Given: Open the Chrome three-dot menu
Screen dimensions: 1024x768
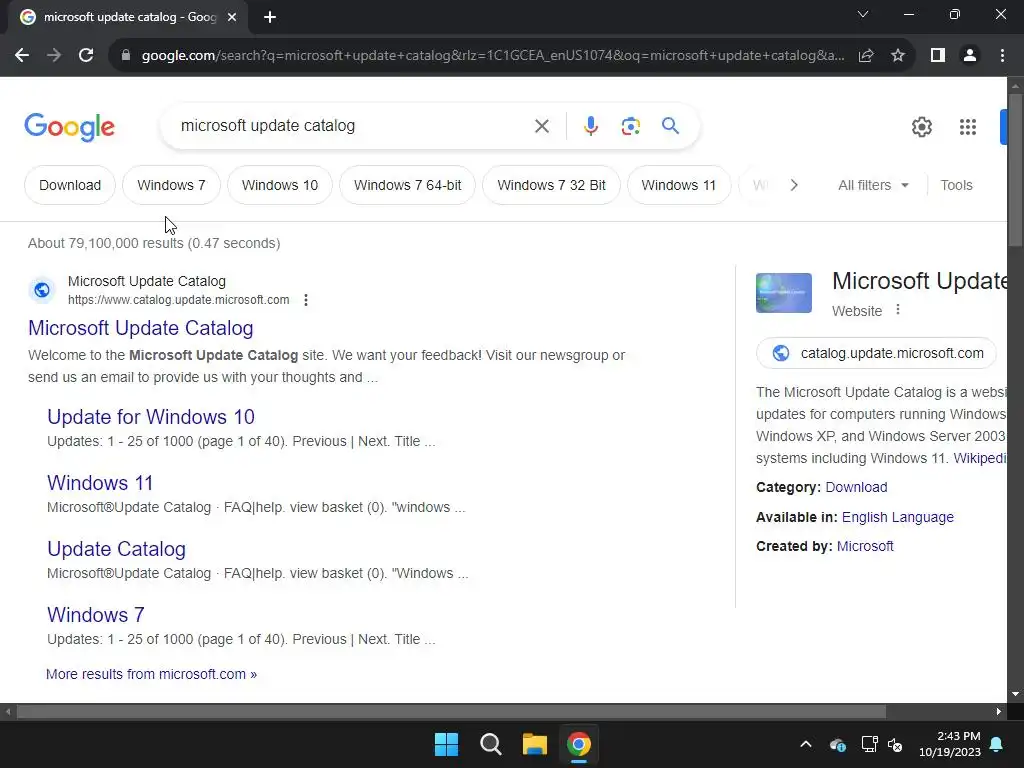Looking at the screenshot, I should click(x=1002, y=56).
